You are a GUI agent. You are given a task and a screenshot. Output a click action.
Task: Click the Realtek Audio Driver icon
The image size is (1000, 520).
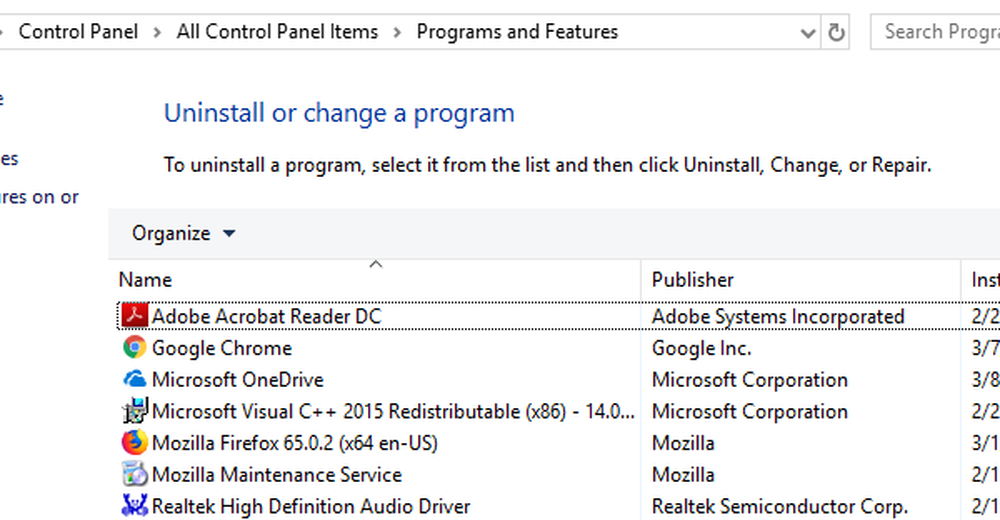pyautogui.click(x=134, y=506)
